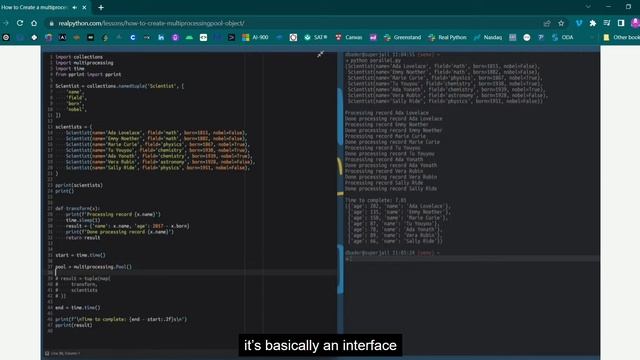Close the 'How to Create a multiprocessing' tab
The height and width of the screenshot is (360, 640).
click(x=84, y=7)
